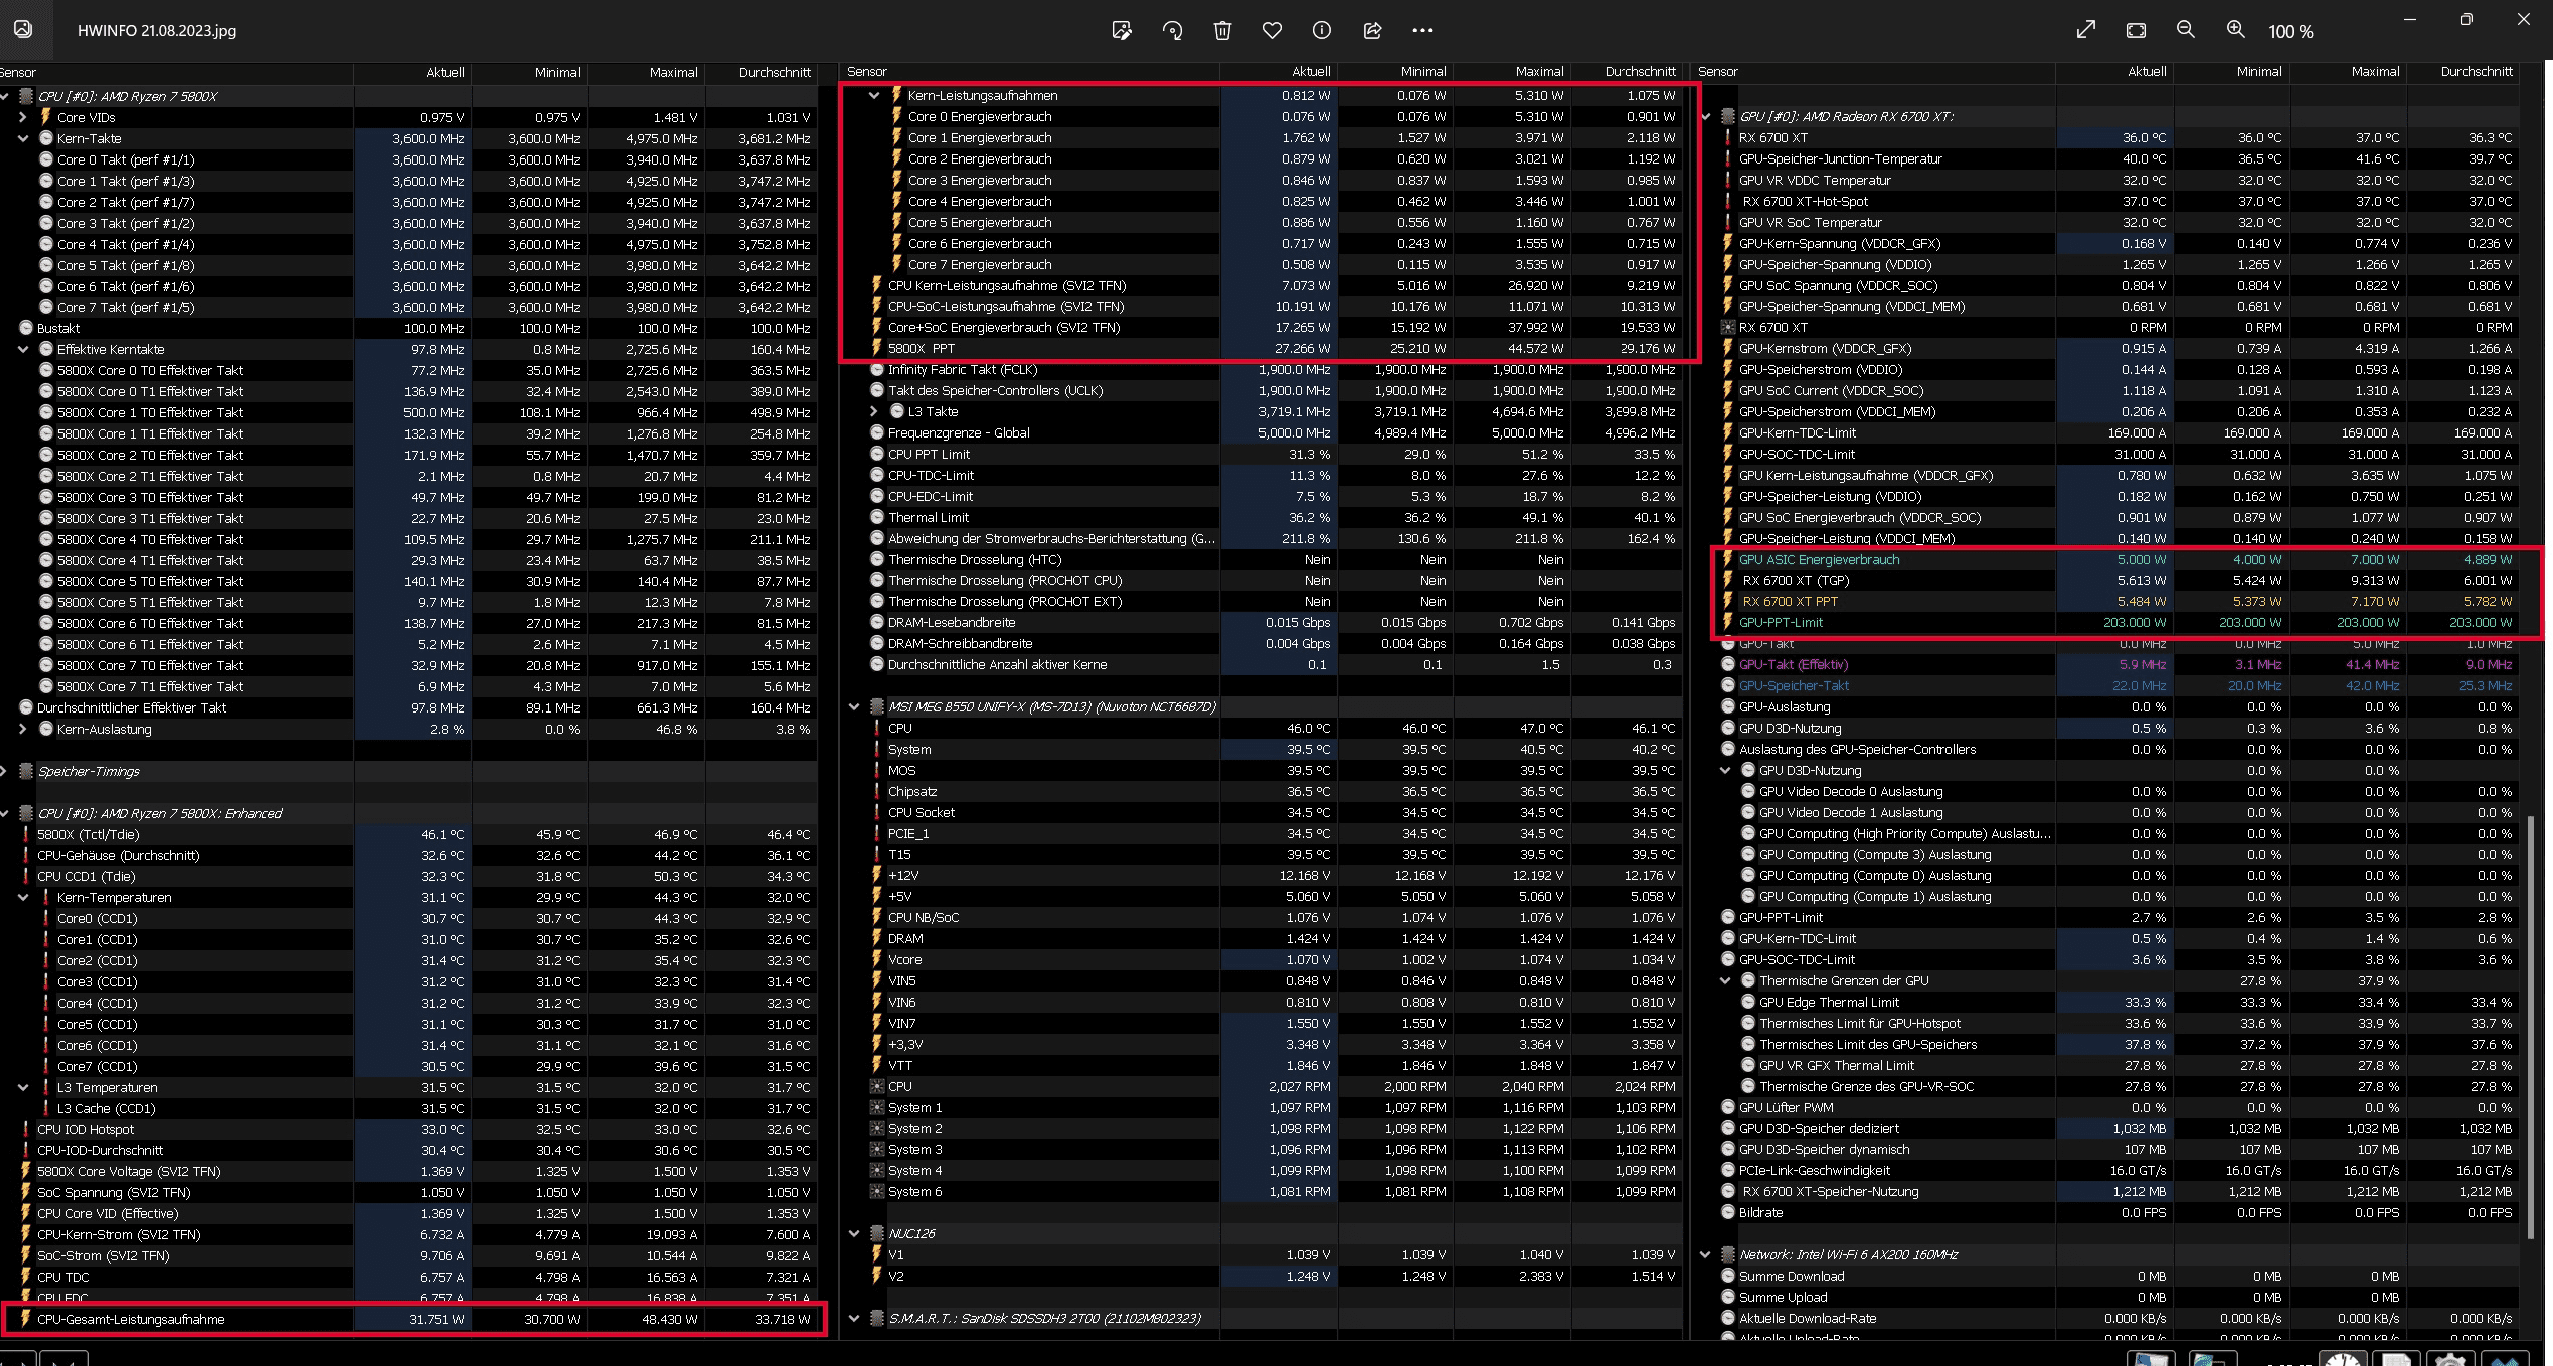Collapse the Kern-Leistungsaufnahmen group

(874, 95)
